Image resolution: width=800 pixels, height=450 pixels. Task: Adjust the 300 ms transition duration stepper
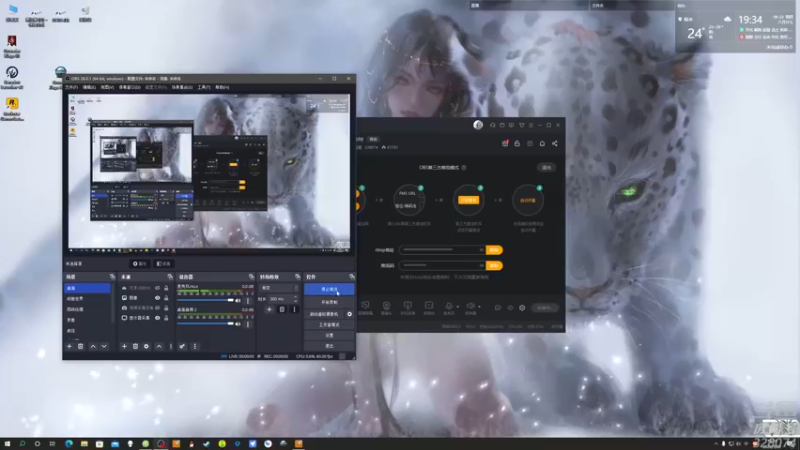[295, 298]
